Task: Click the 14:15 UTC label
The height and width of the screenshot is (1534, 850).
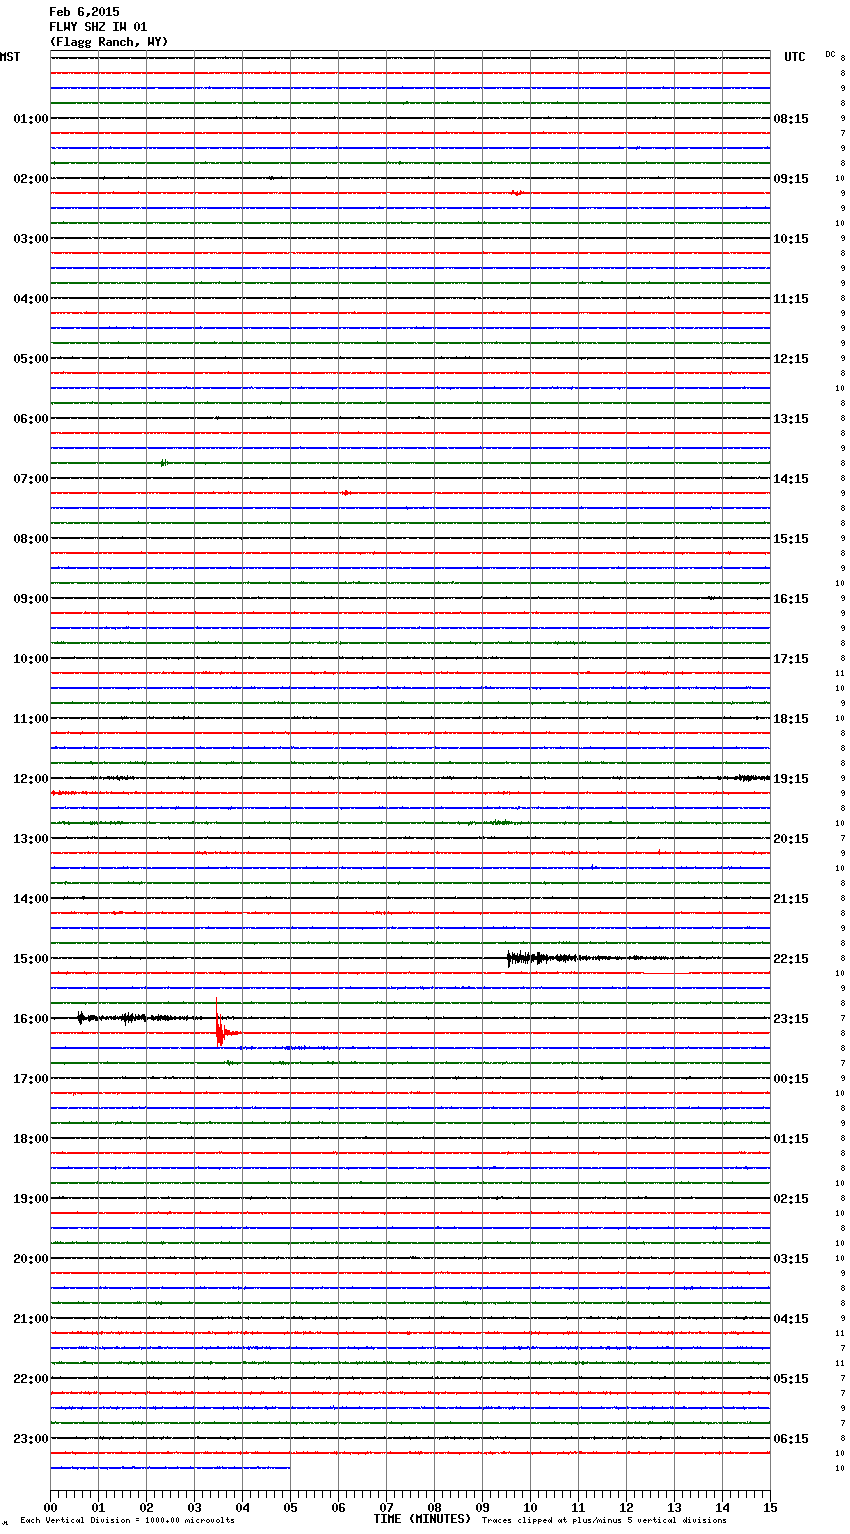Action: pos(791,479)
